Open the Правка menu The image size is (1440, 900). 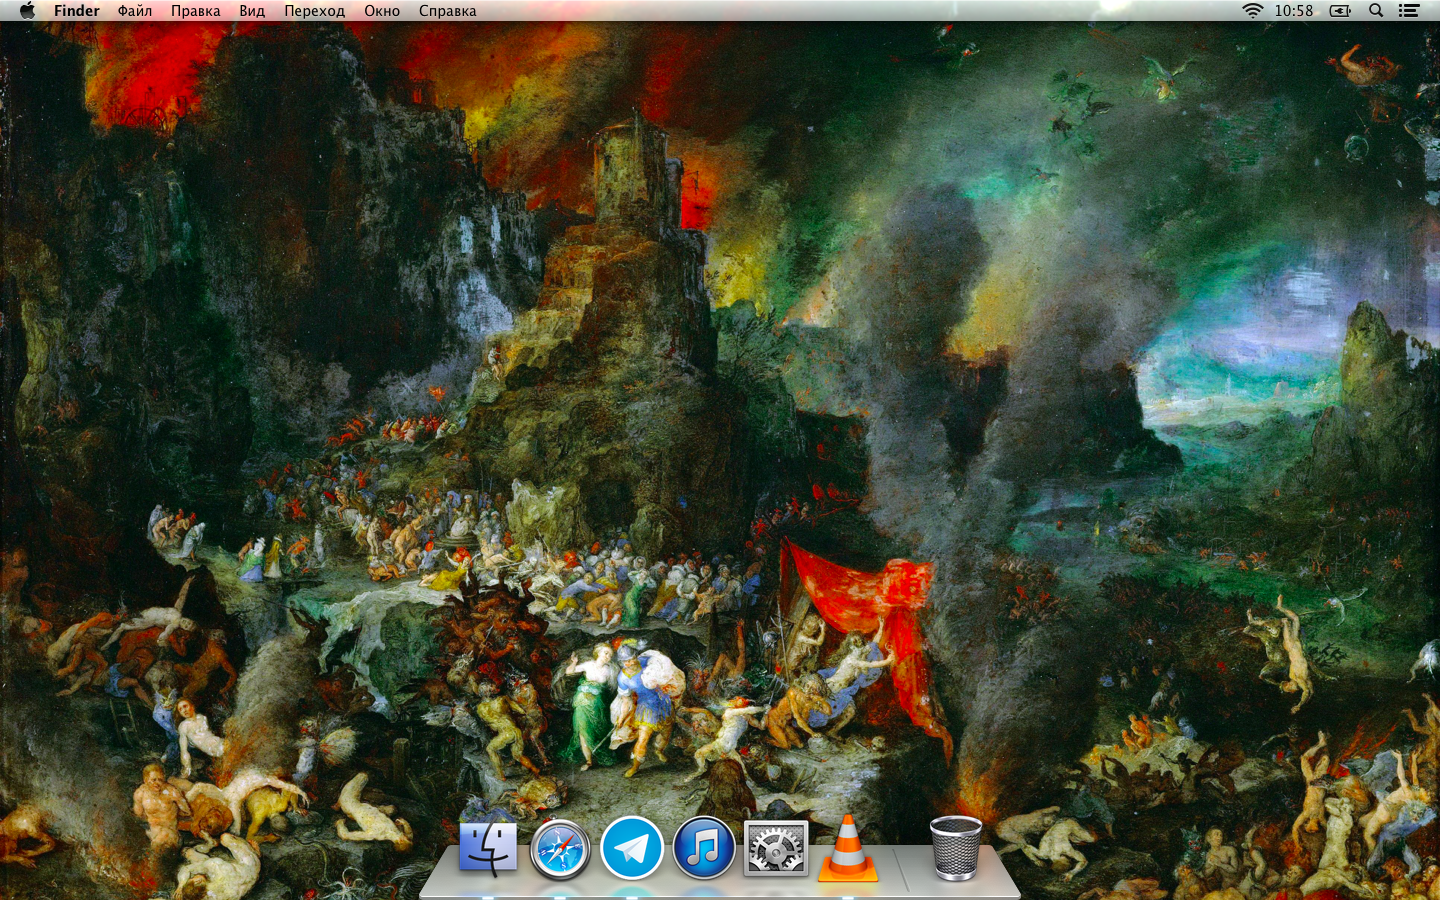pos(196,11)
